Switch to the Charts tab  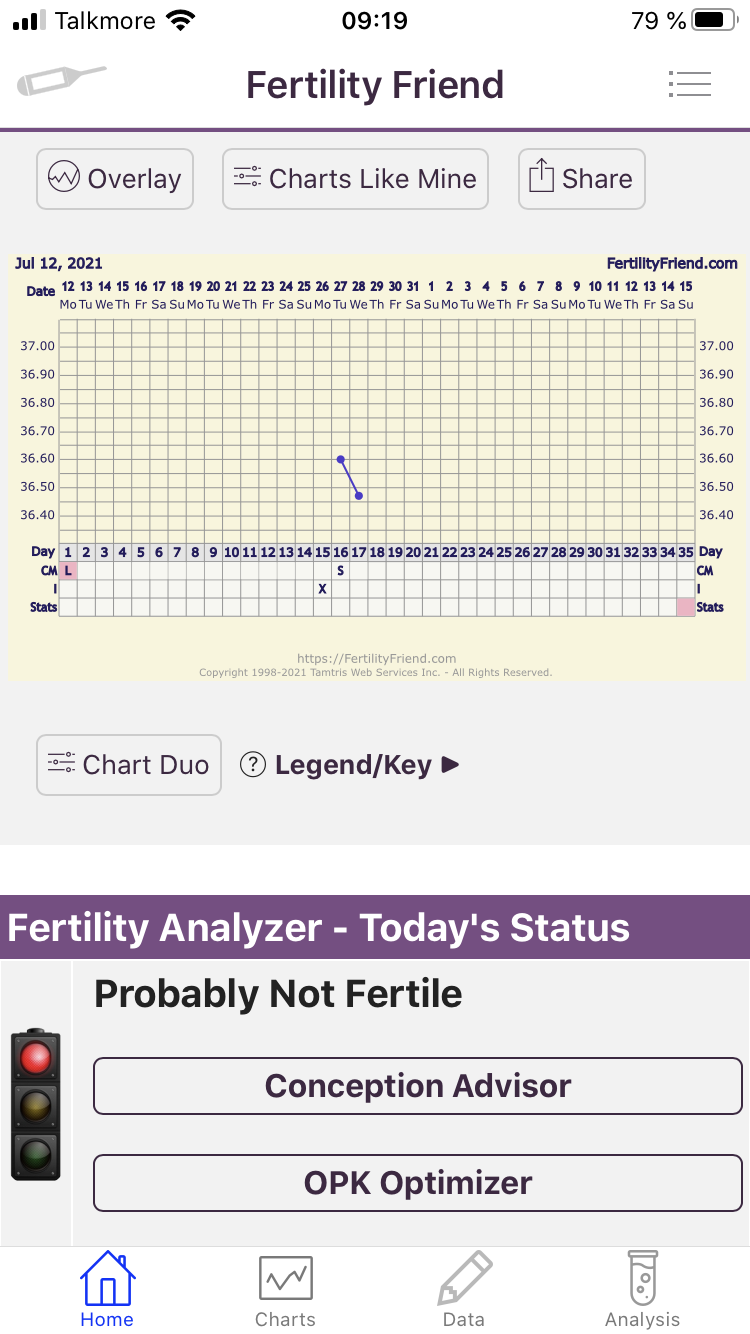click(x=285, y=1290)
